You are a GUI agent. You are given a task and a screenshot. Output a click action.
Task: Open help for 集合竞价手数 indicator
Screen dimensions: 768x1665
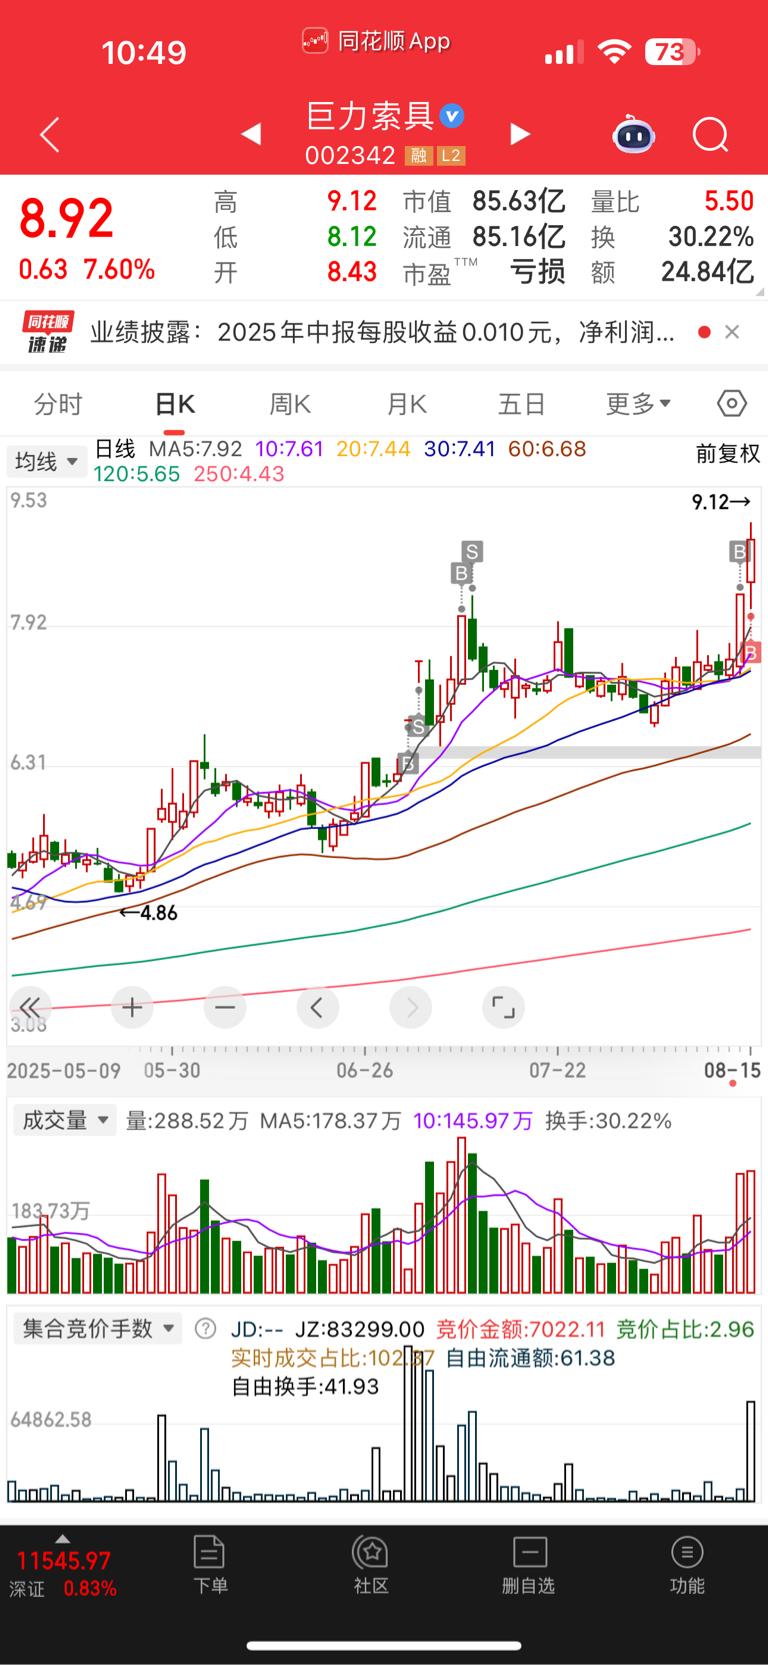(205, 1329)
